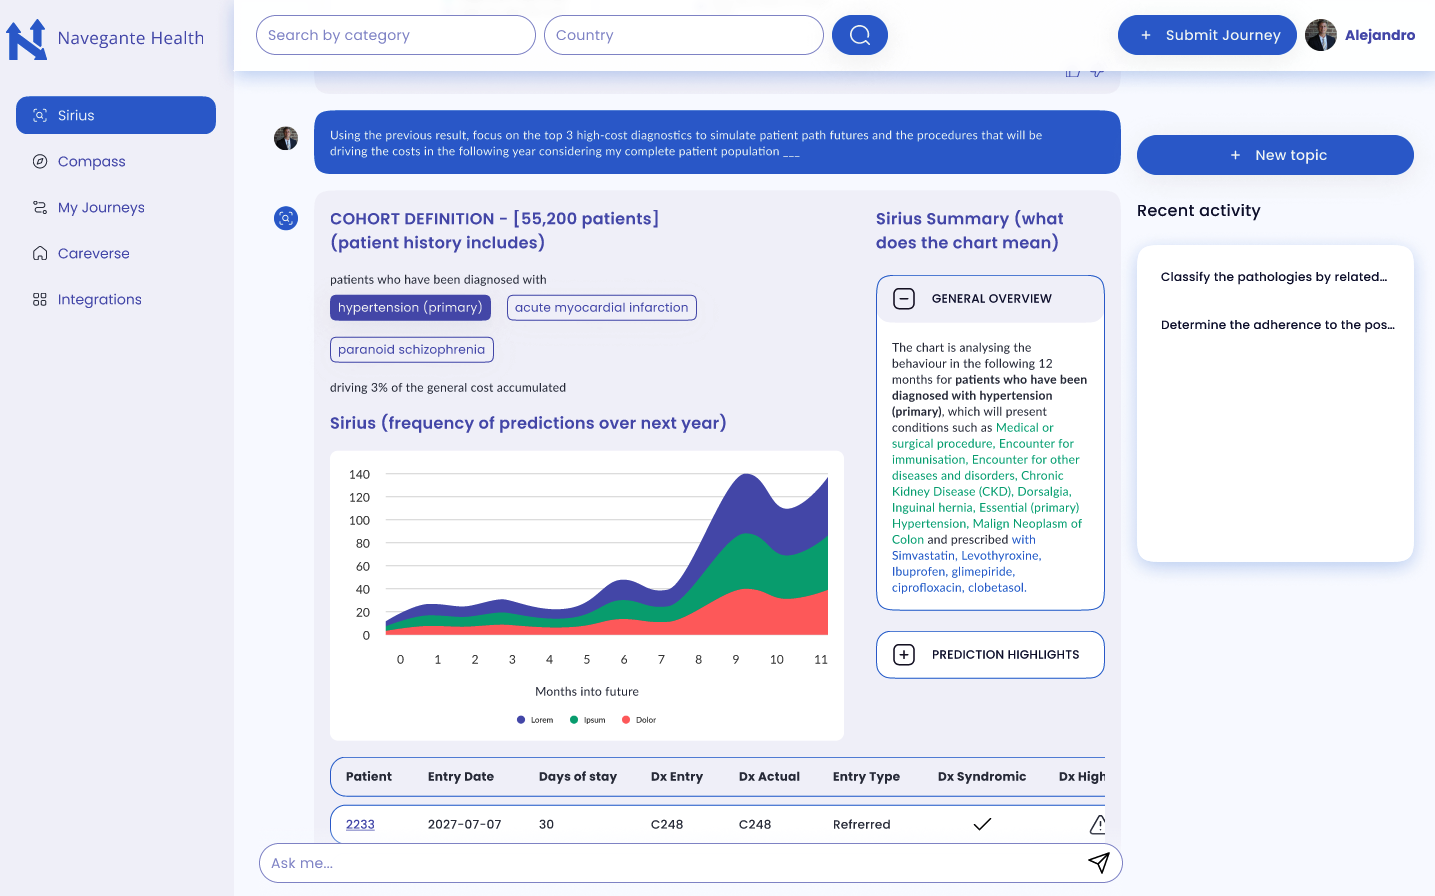Collapse the General Overview section
Screen dimensions: 1435x896
(x=904, y=298)
